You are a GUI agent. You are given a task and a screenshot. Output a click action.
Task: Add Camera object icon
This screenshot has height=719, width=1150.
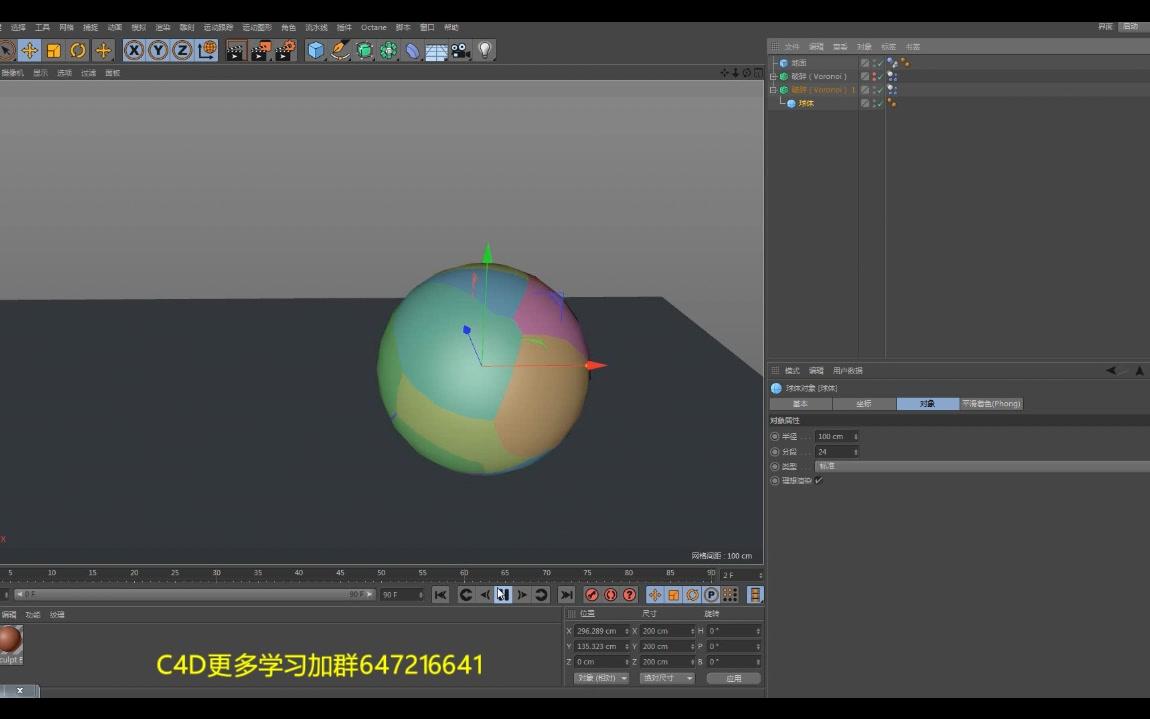point(461,50)
